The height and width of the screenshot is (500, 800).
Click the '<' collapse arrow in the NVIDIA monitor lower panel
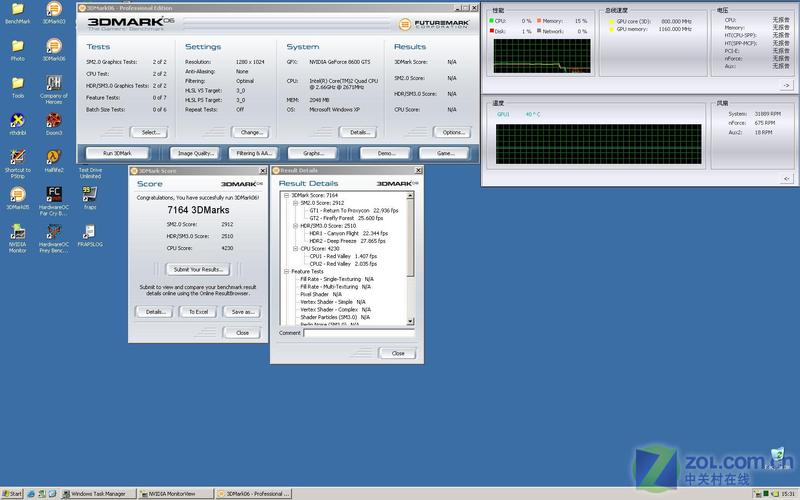point(786,179)
